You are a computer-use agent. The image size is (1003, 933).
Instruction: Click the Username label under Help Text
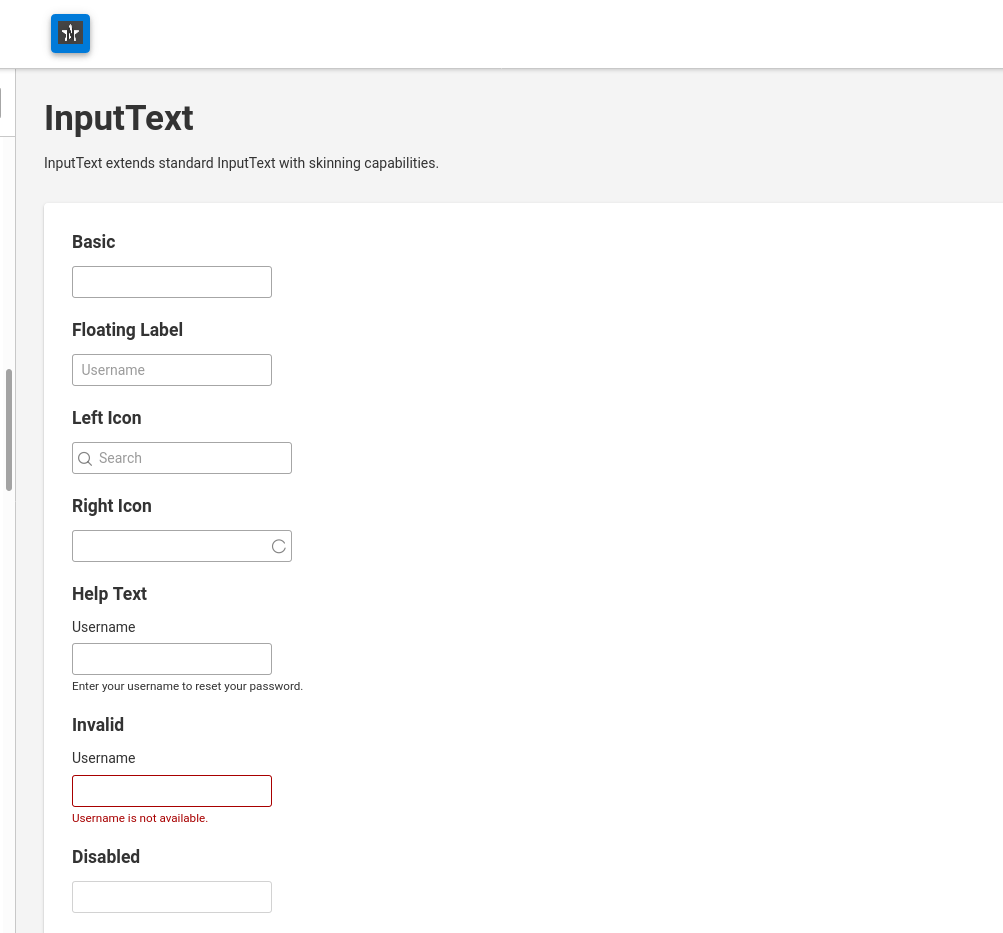104,627
